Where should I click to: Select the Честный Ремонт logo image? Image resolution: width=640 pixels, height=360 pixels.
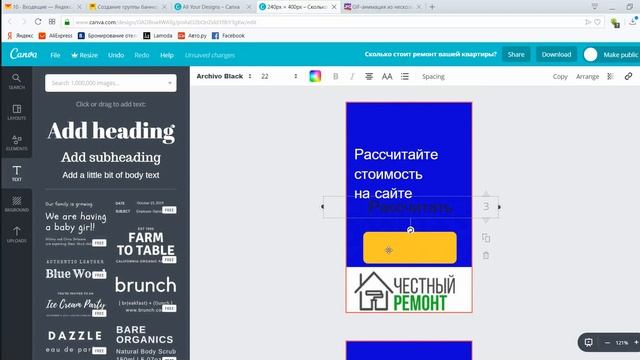coord(405,291)
